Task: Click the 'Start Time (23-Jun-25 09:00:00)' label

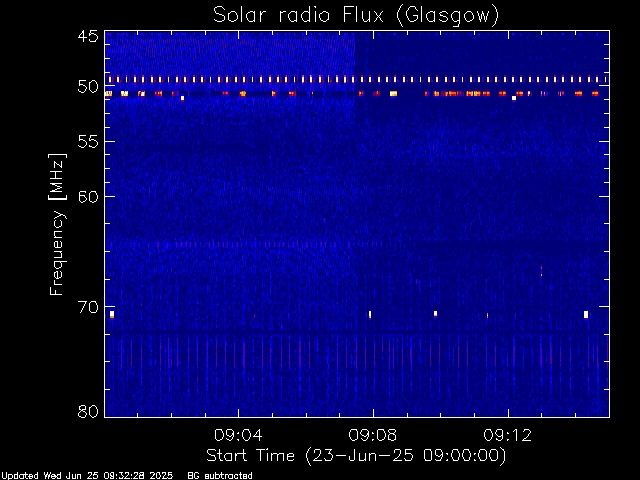Action: [x=356, y=456]
